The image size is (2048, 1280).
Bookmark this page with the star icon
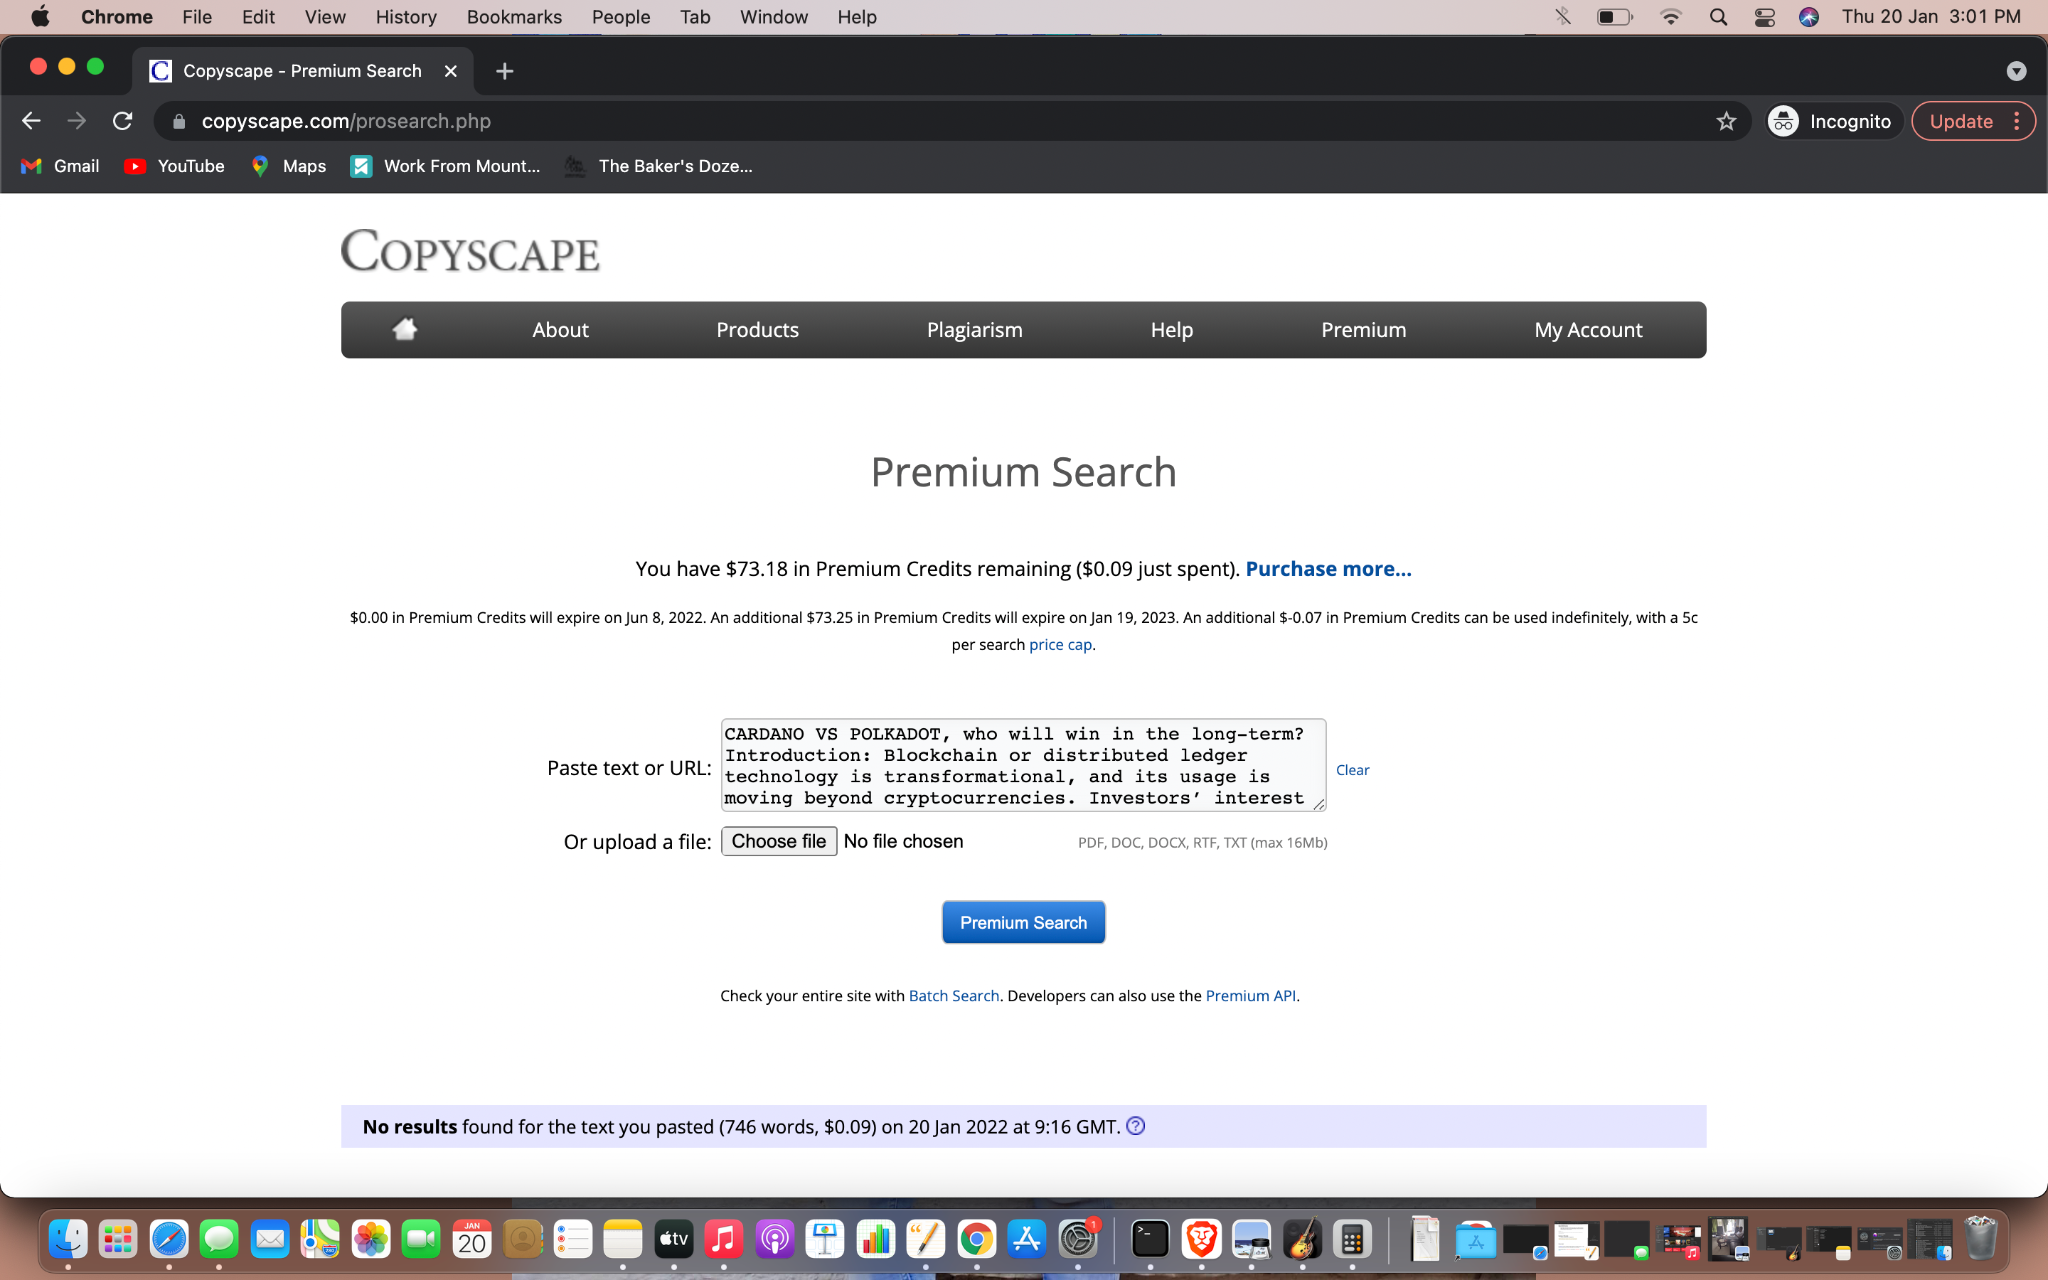[1726, 121]
